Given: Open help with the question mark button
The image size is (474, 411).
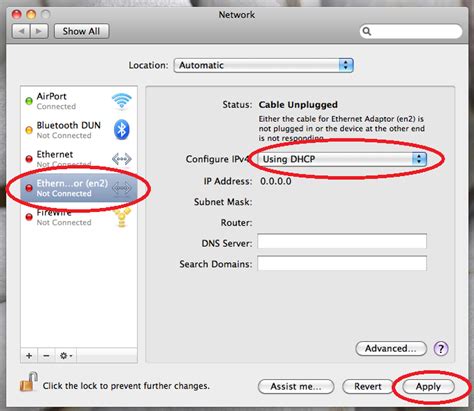Looking at the screenshot, I should tap(441, 349).
